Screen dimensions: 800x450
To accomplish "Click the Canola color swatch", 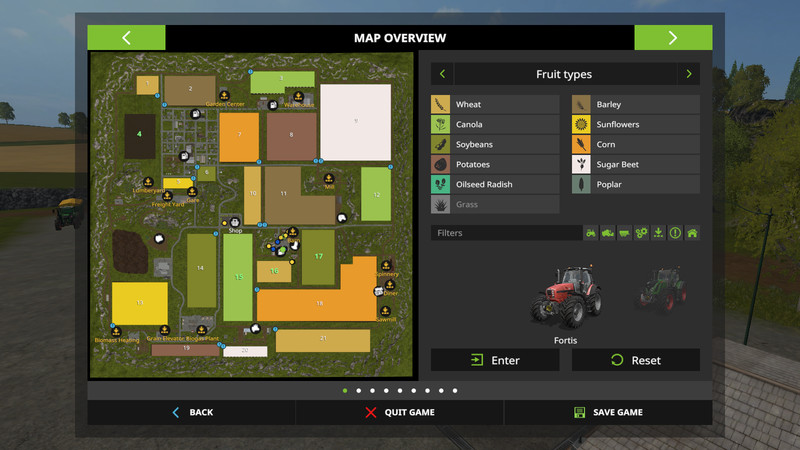I will [x=440, y=124].
